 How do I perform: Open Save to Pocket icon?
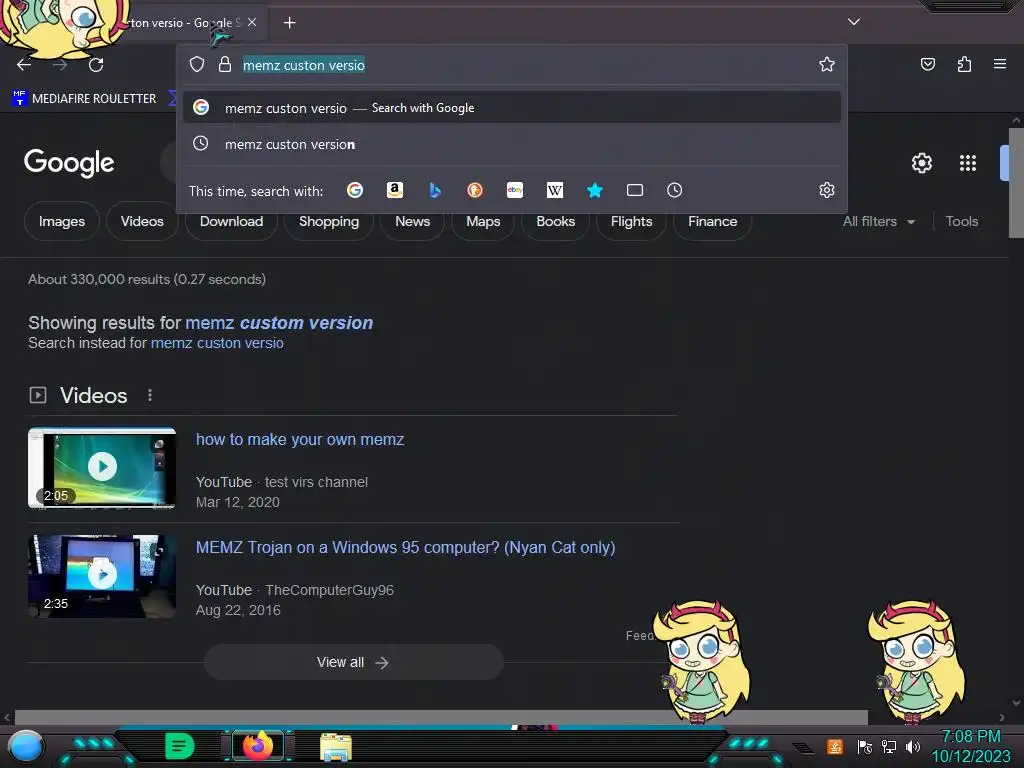(927, 64)
